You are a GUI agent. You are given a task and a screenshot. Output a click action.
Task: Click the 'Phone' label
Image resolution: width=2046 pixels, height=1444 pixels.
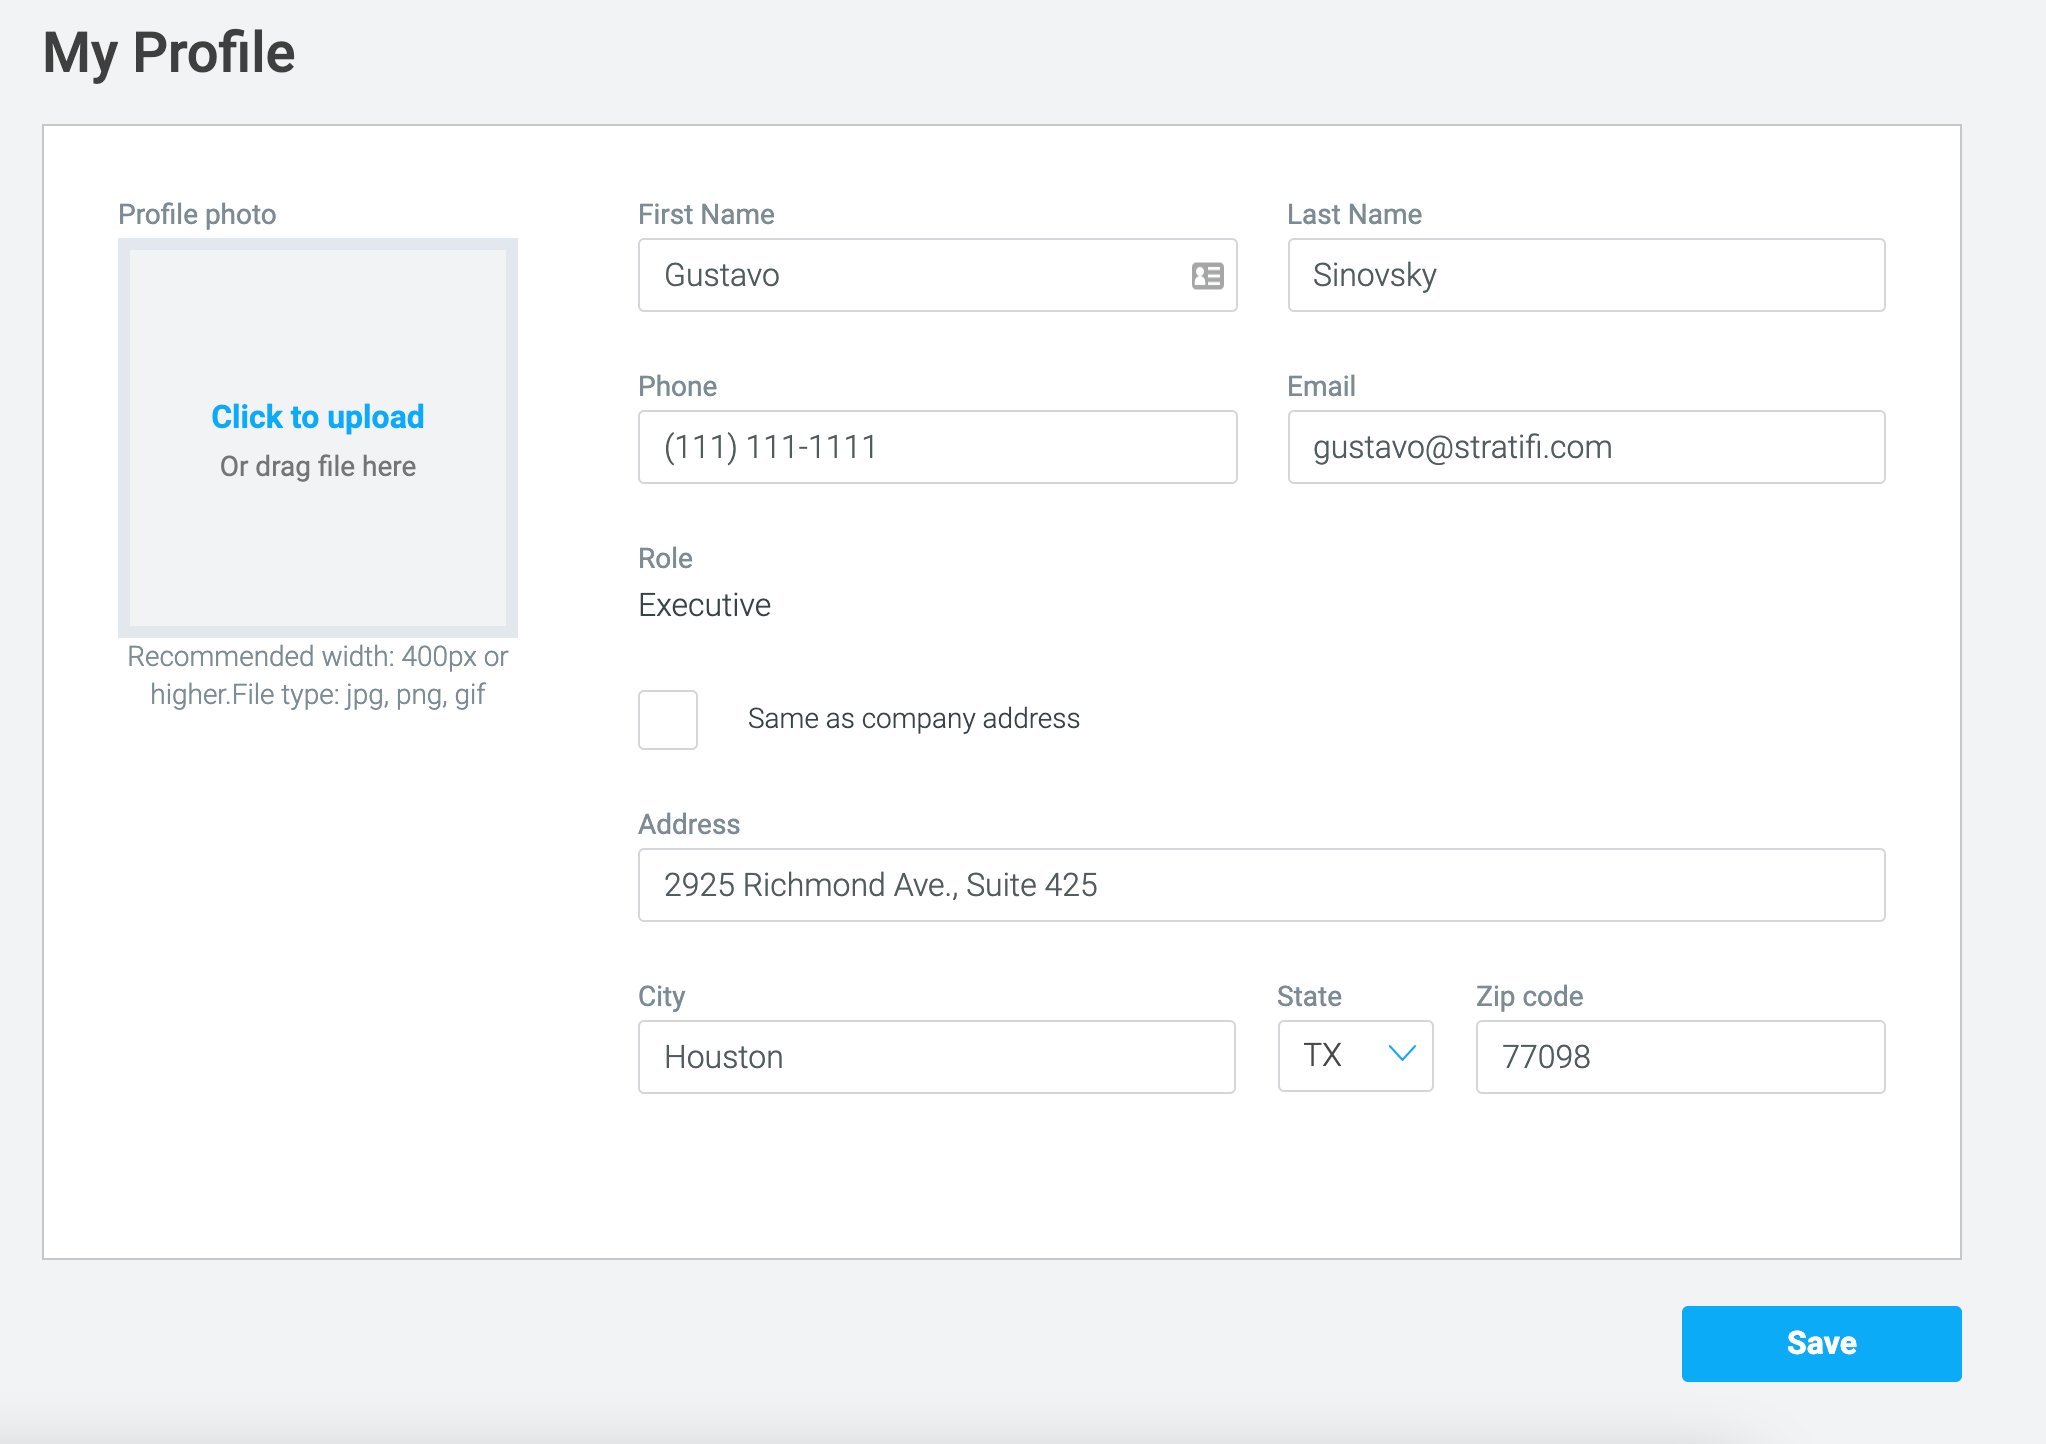pos(677,386)
